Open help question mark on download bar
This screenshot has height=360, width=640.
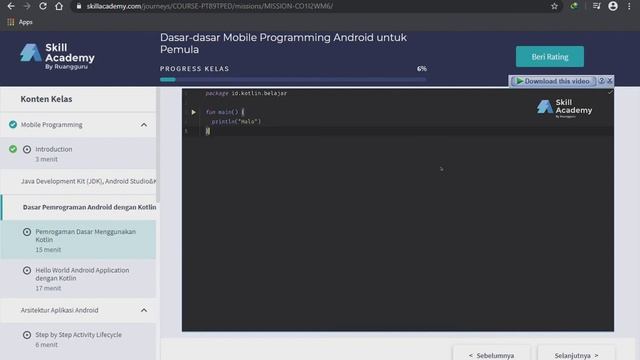[x=601, y=81]
